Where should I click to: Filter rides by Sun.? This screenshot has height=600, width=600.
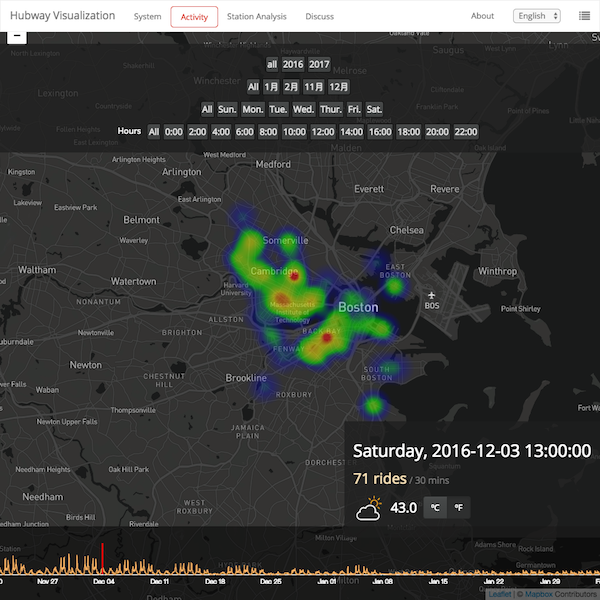click(227, 109)
